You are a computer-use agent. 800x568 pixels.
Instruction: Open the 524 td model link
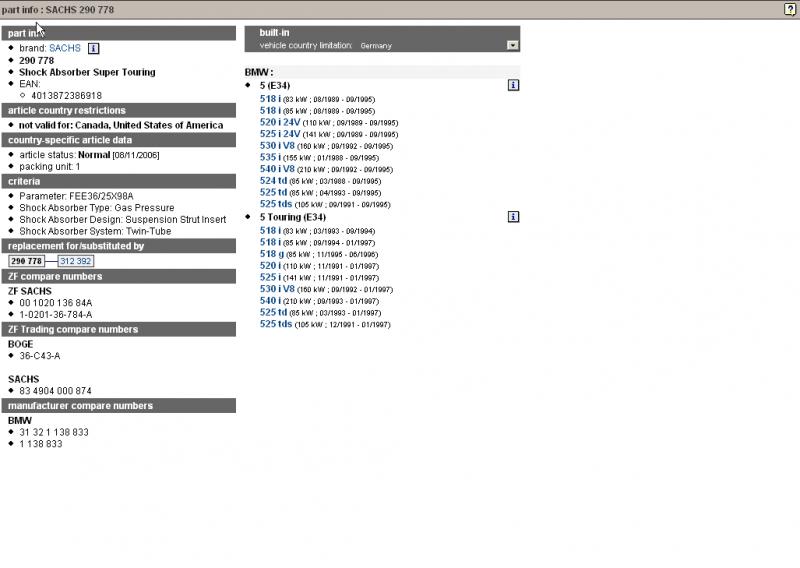273,180
